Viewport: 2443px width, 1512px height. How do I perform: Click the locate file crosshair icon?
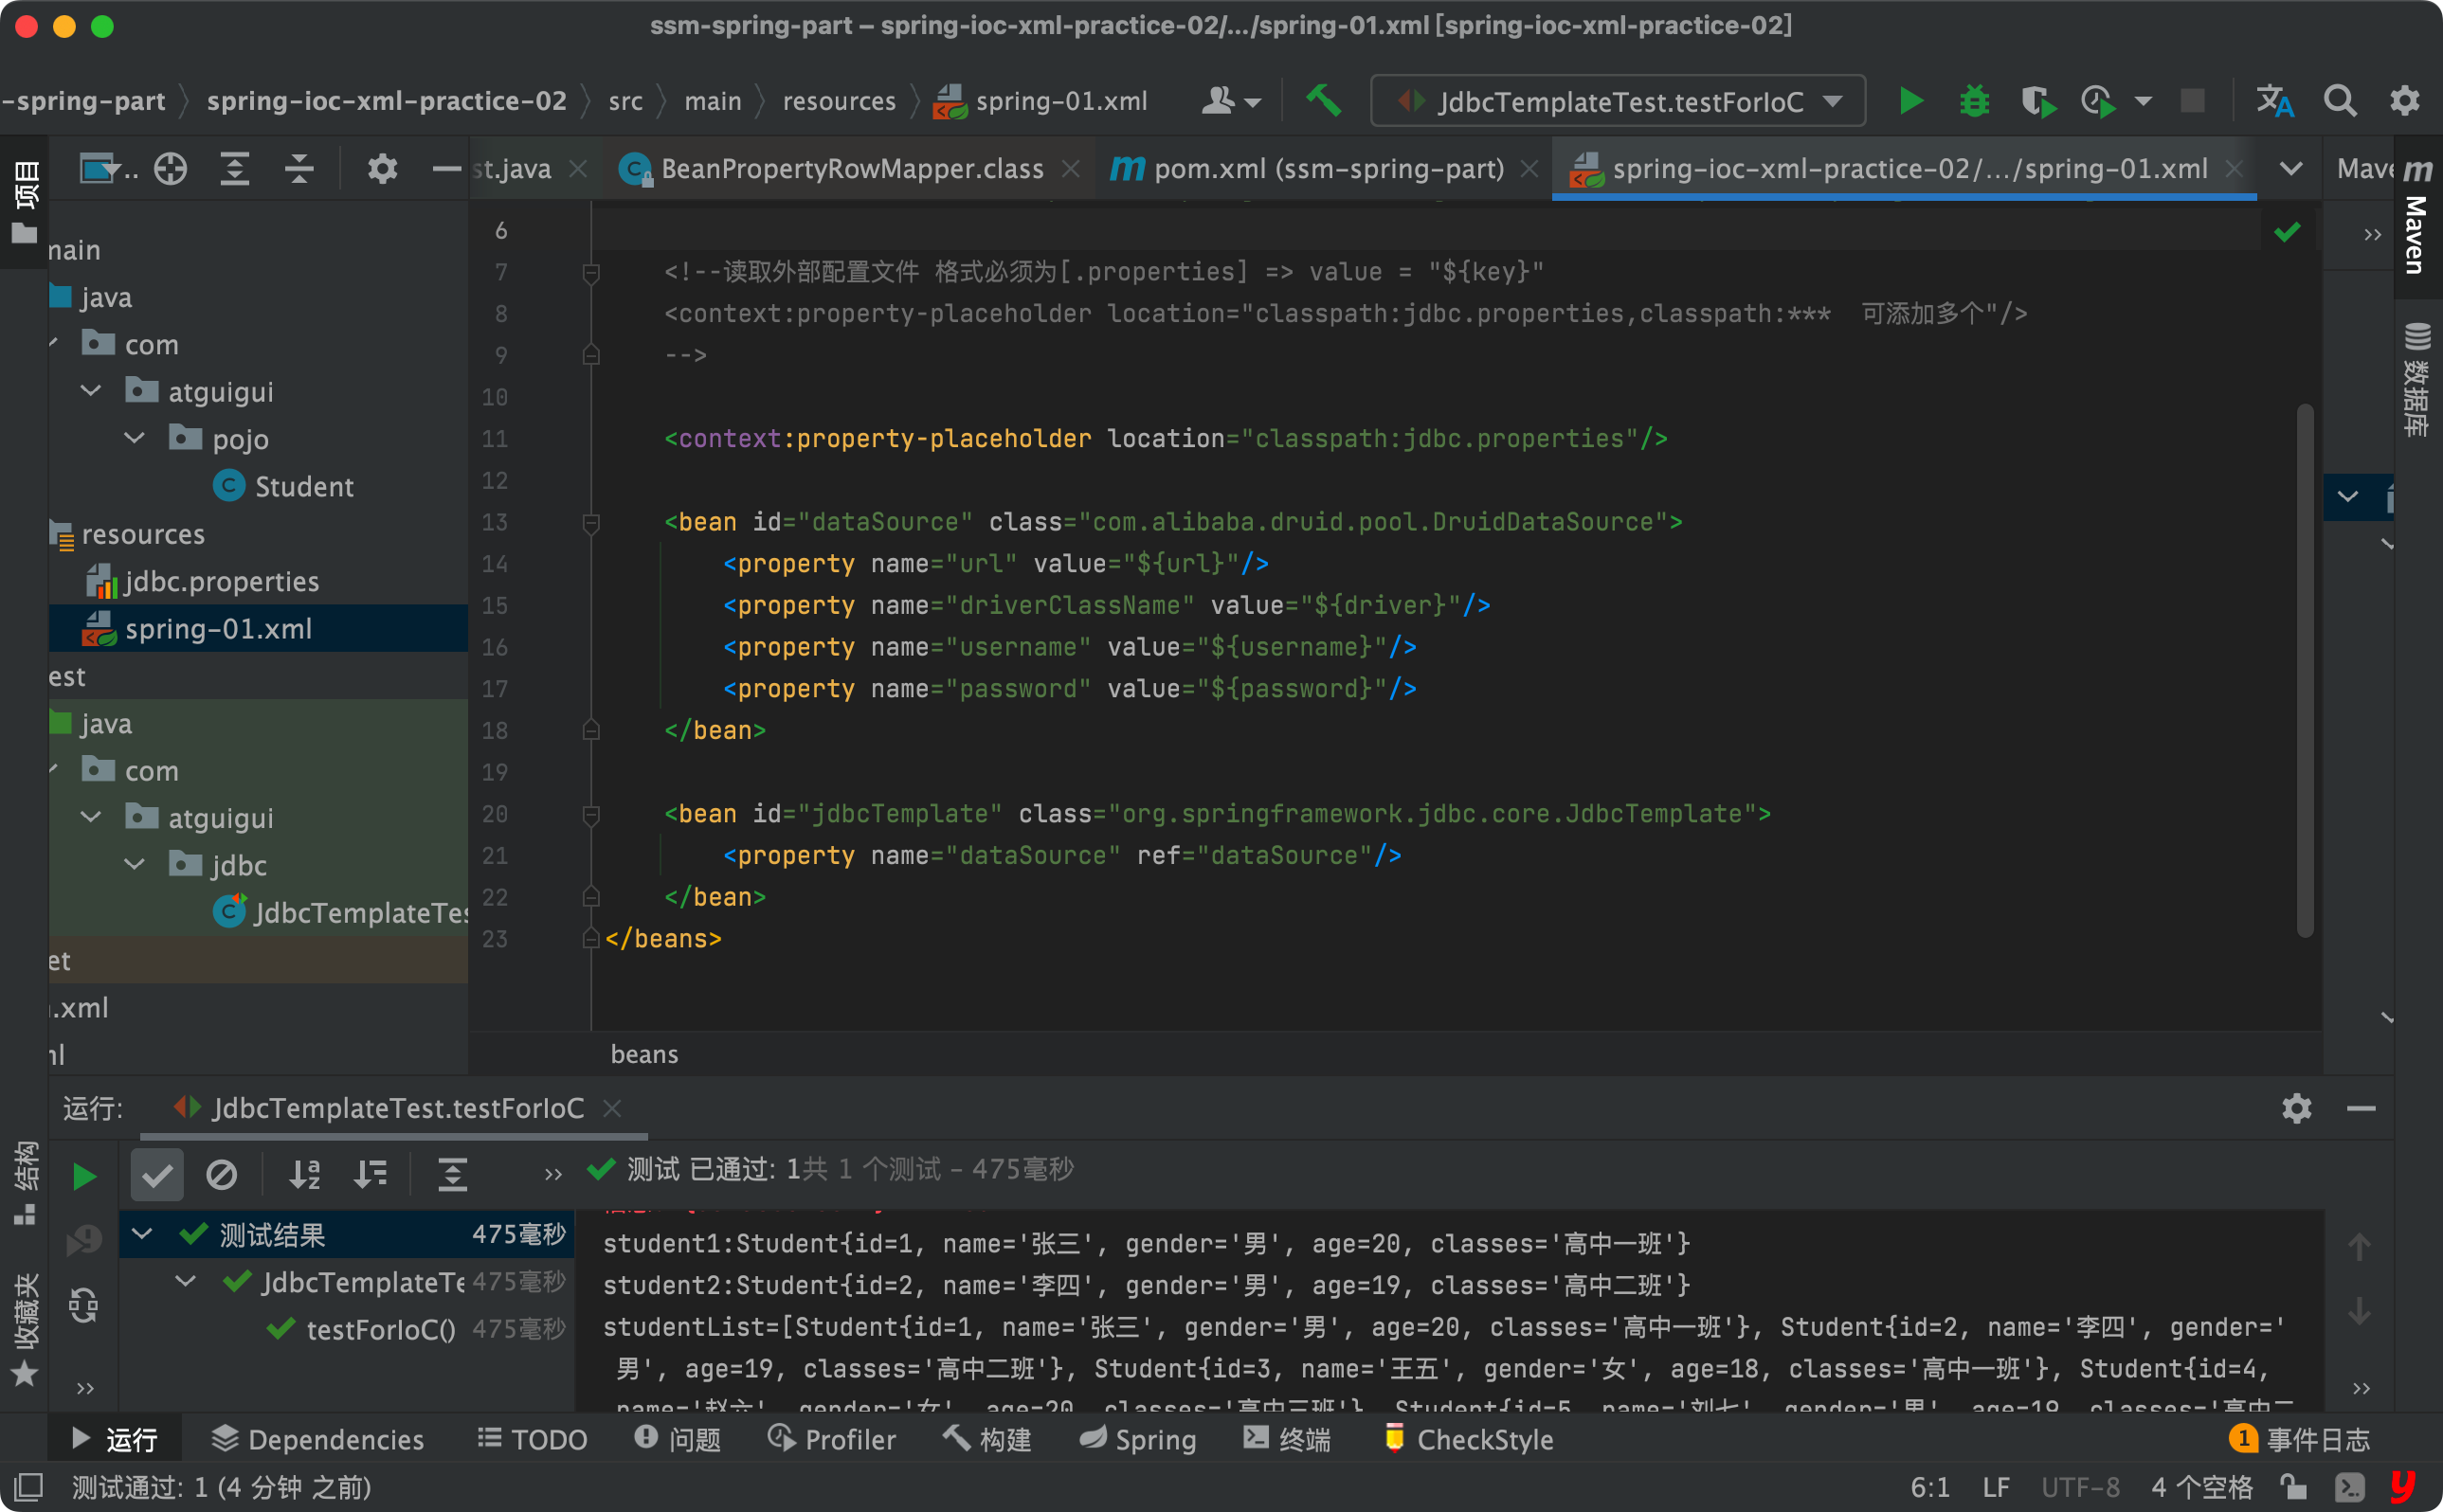[170, 169]
